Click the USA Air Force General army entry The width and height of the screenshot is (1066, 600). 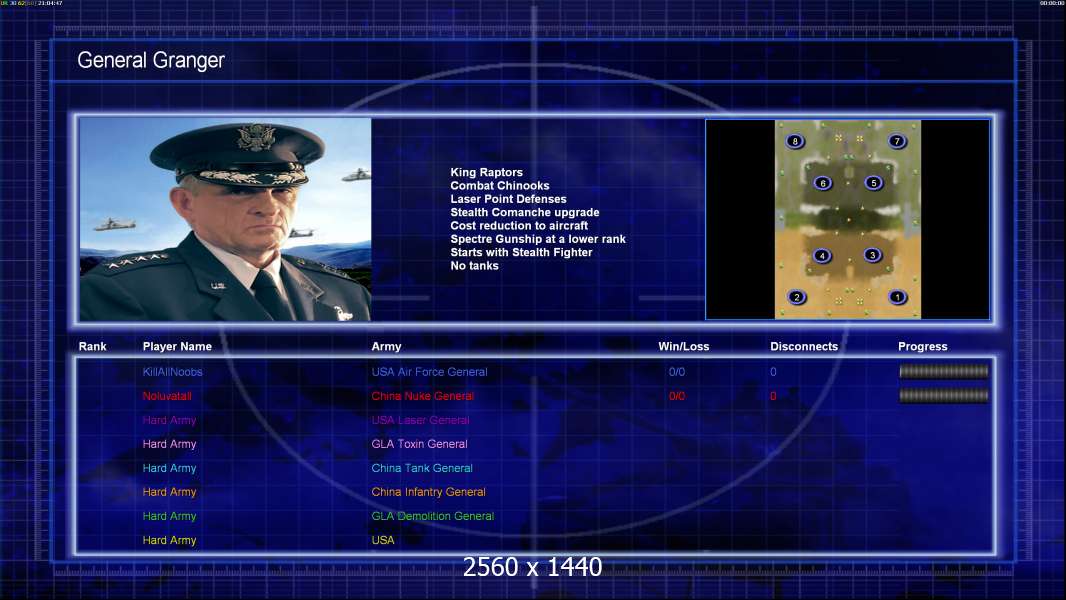pyautogui.click(x=429, y=372)
